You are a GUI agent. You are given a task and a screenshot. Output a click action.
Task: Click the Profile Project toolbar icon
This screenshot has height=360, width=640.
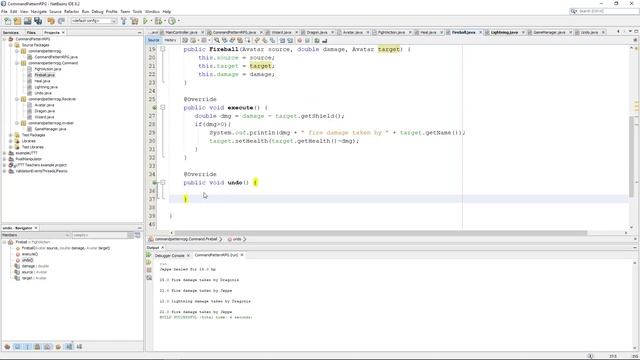point(172,21)
